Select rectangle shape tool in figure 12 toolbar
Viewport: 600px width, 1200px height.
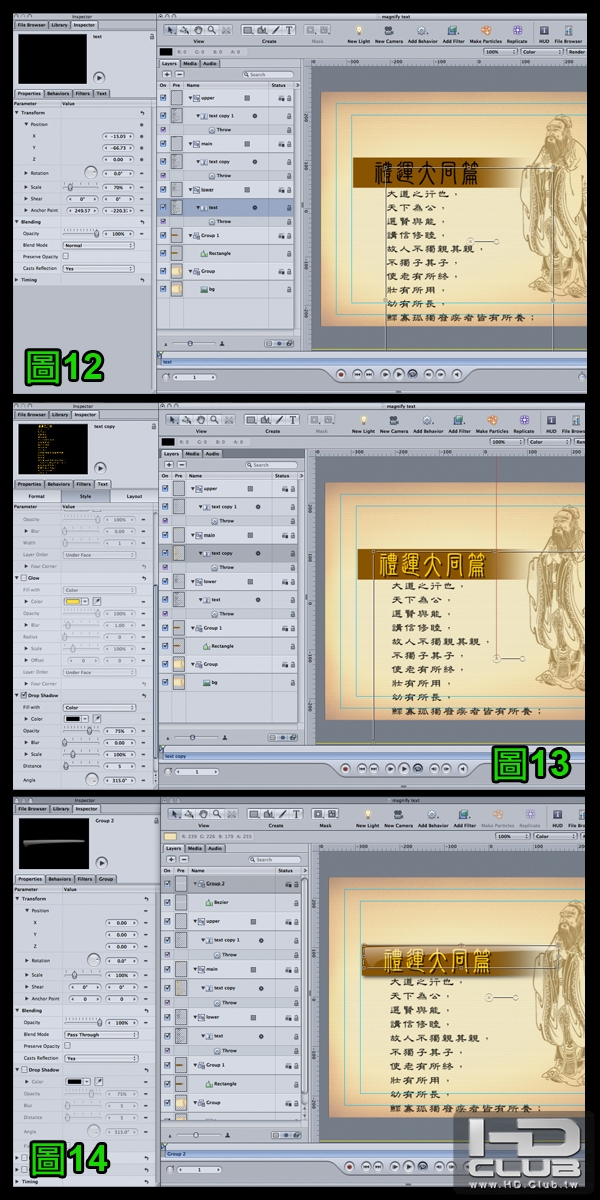[249, 30]
